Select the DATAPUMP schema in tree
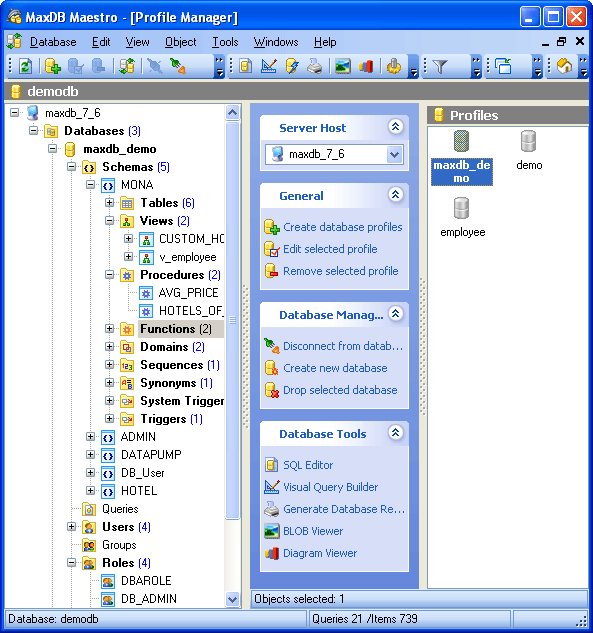 coord(151,455)
